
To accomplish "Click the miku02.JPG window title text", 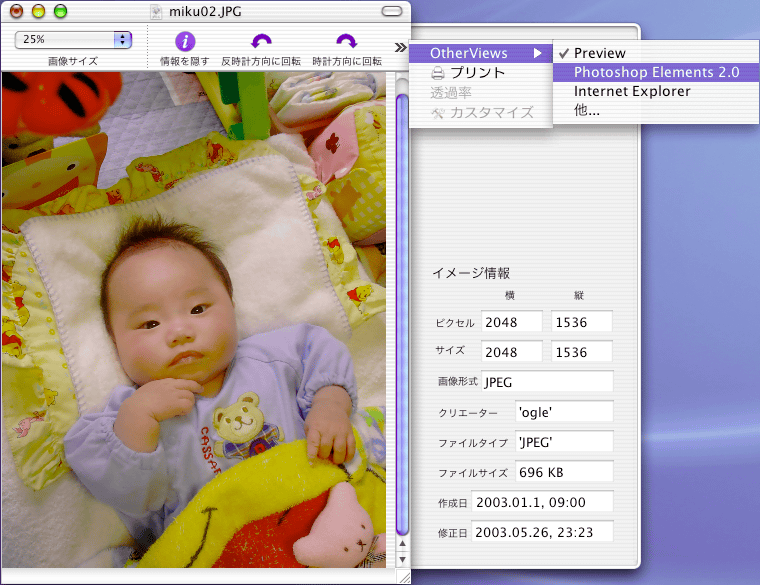I will tap(205, 12).
